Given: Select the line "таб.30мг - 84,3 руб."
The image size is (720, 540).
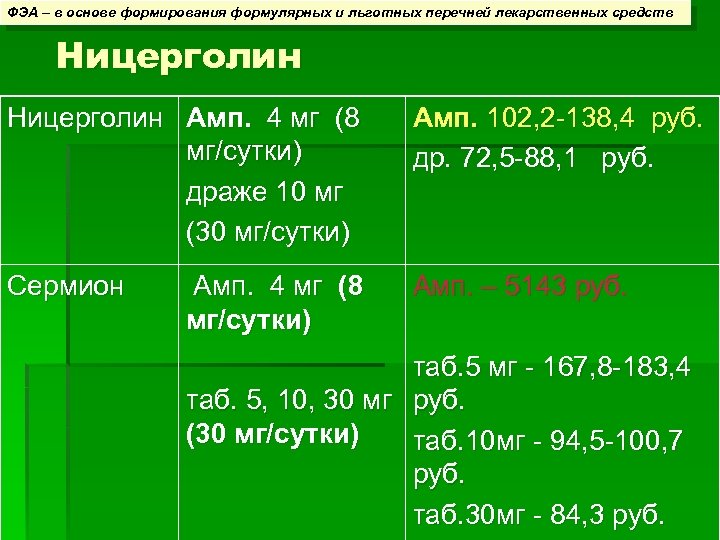Looking at the screenshot, I should (x=539, y=515).
